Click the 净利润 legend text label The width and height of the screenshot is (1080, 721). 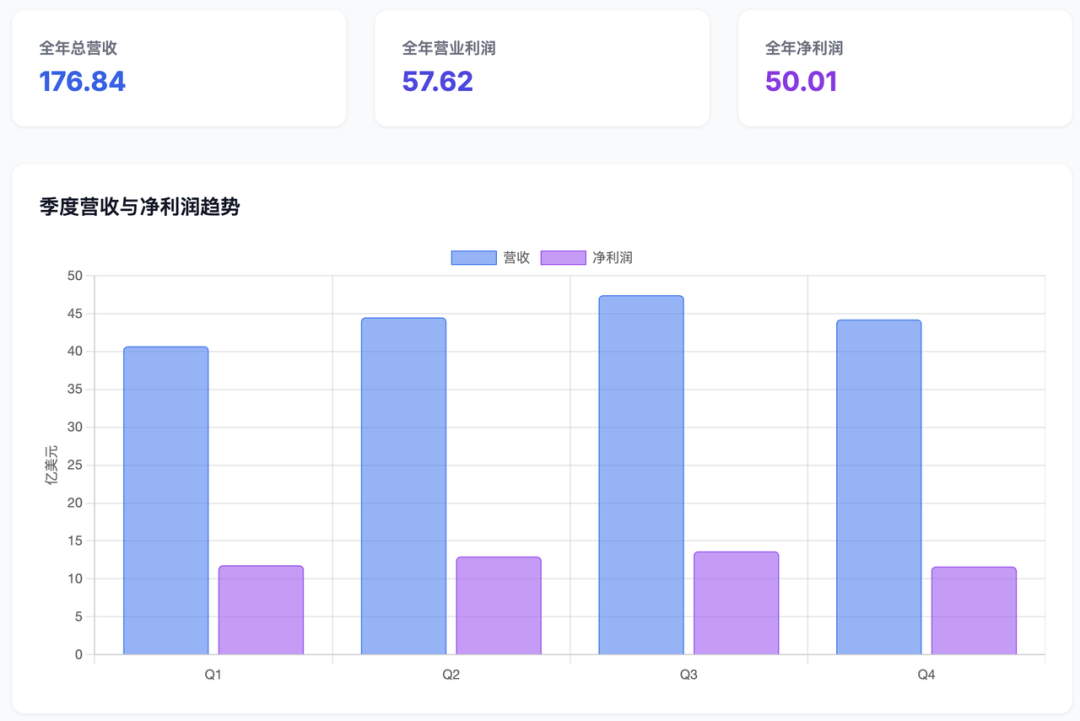612,258
